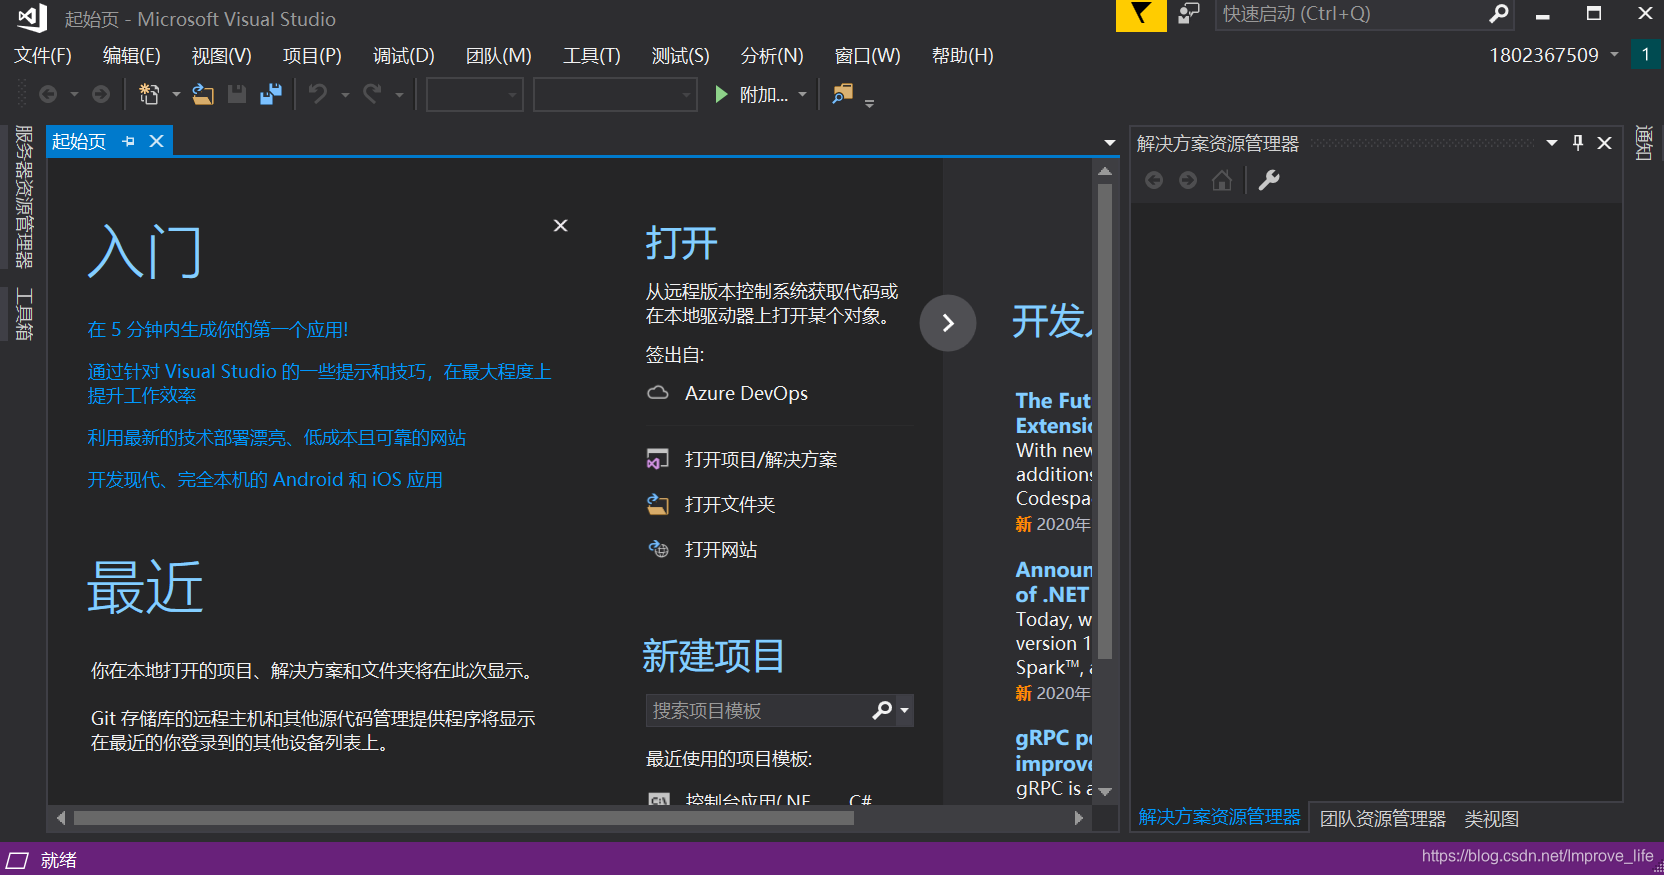Click the round next arrow button

pos(948,323)
